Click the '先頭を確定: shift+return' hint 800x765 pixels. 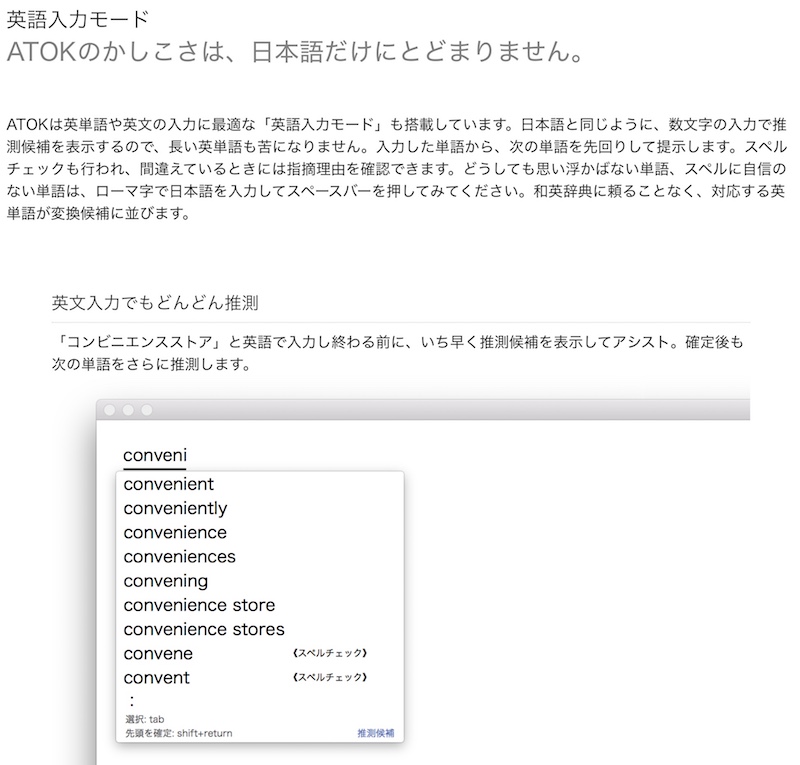tap(179, 733)
